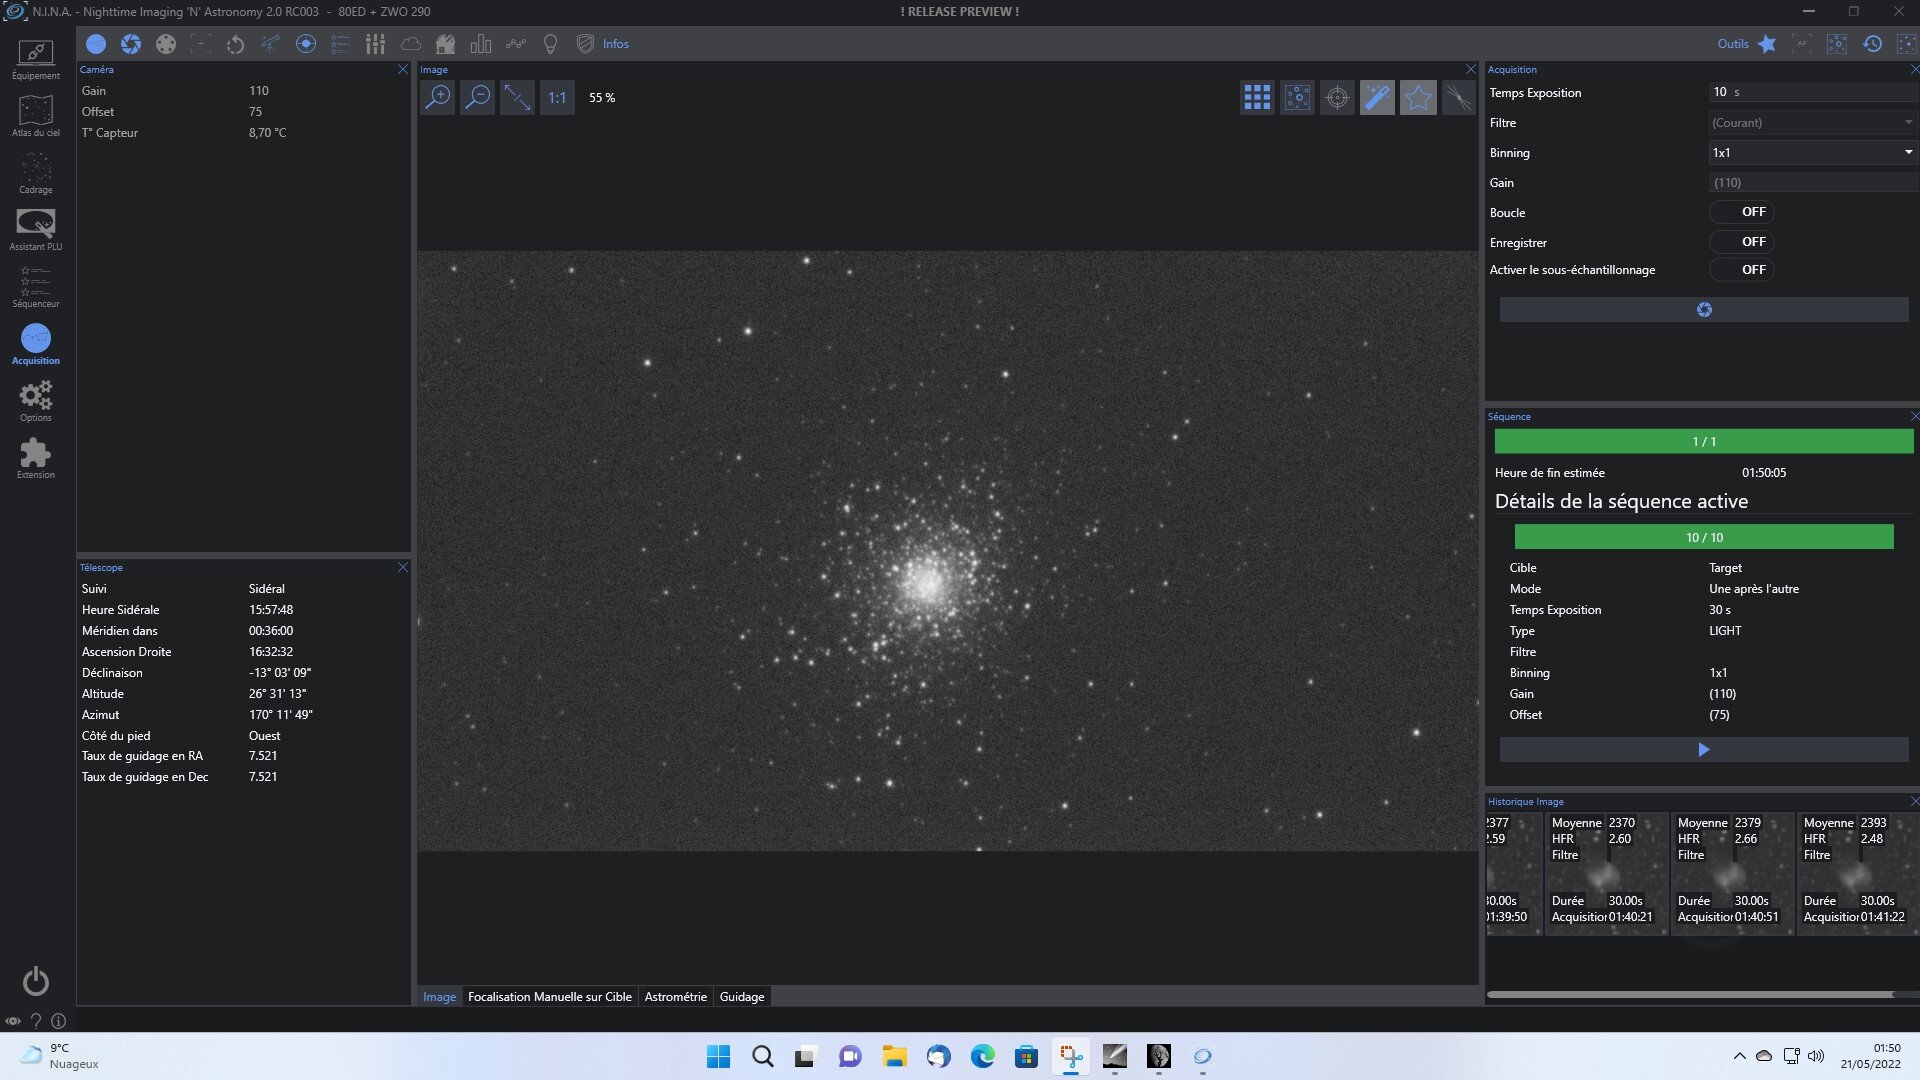The height and width of the screenshot is (1080, 1920).
Task: Select image thumbnail with Moyenne 2393
Action: click(x=1856, y=874)
